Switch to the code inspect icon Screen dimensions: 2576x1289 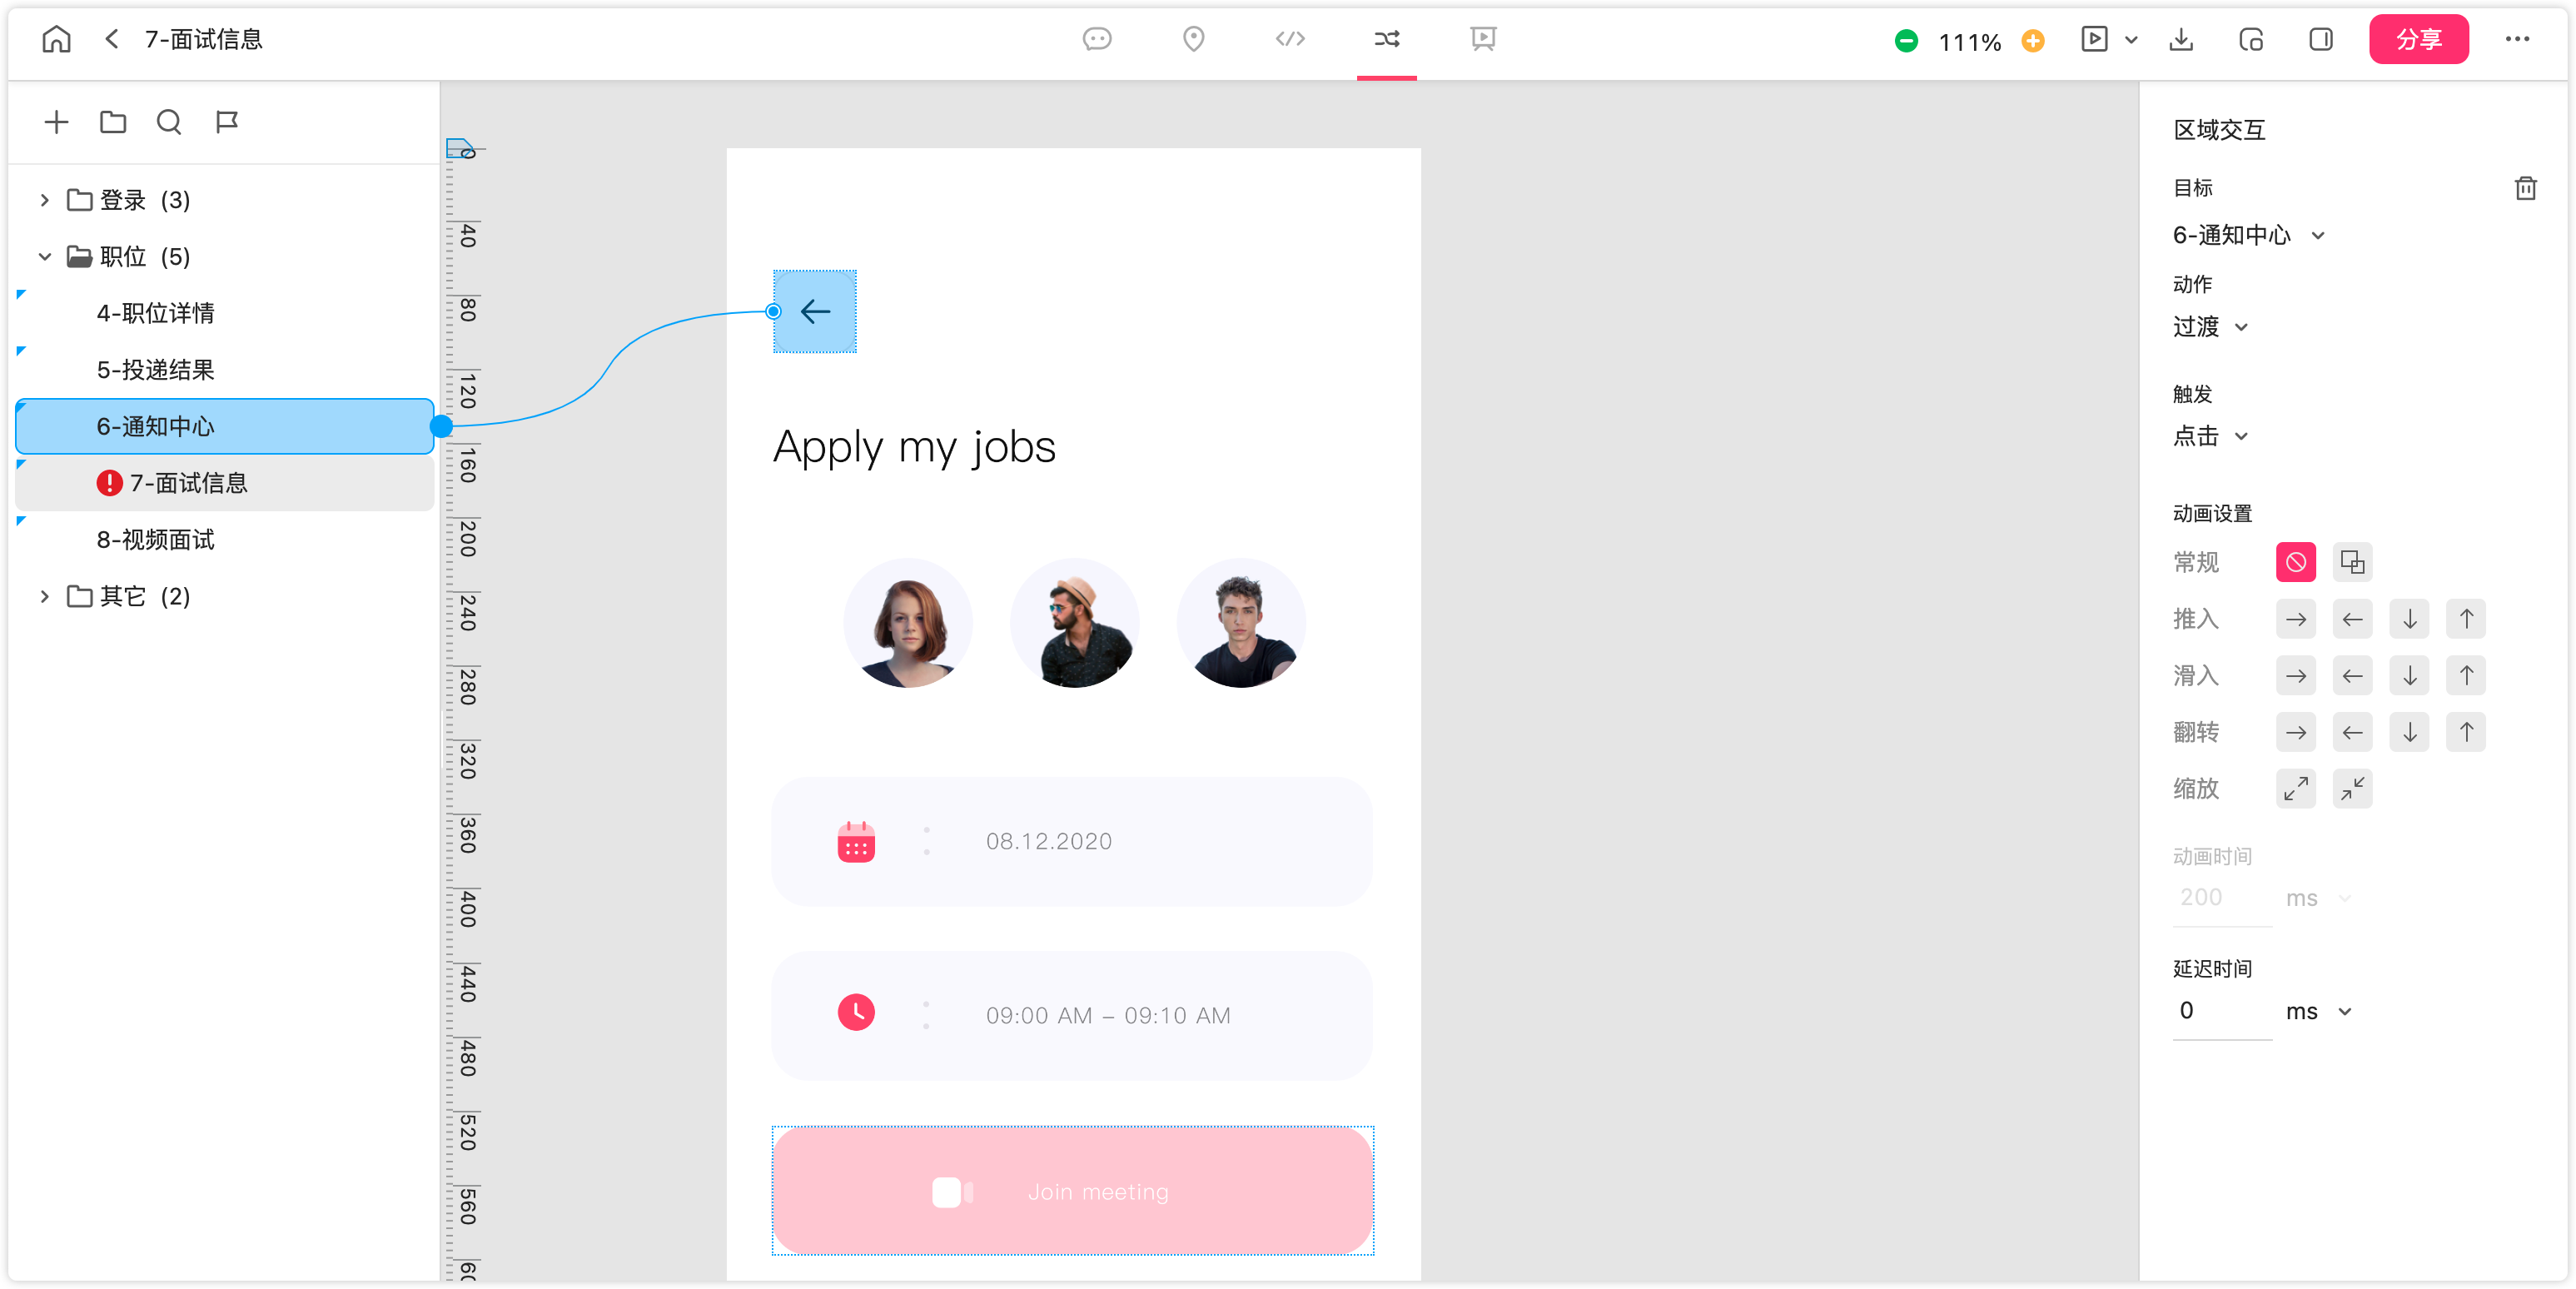point(1290,39)
